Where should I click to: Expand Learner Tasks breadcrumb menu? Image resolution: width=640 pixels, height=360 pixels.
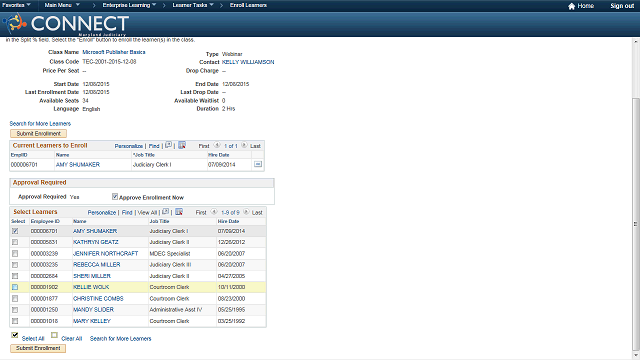(193, 5)
